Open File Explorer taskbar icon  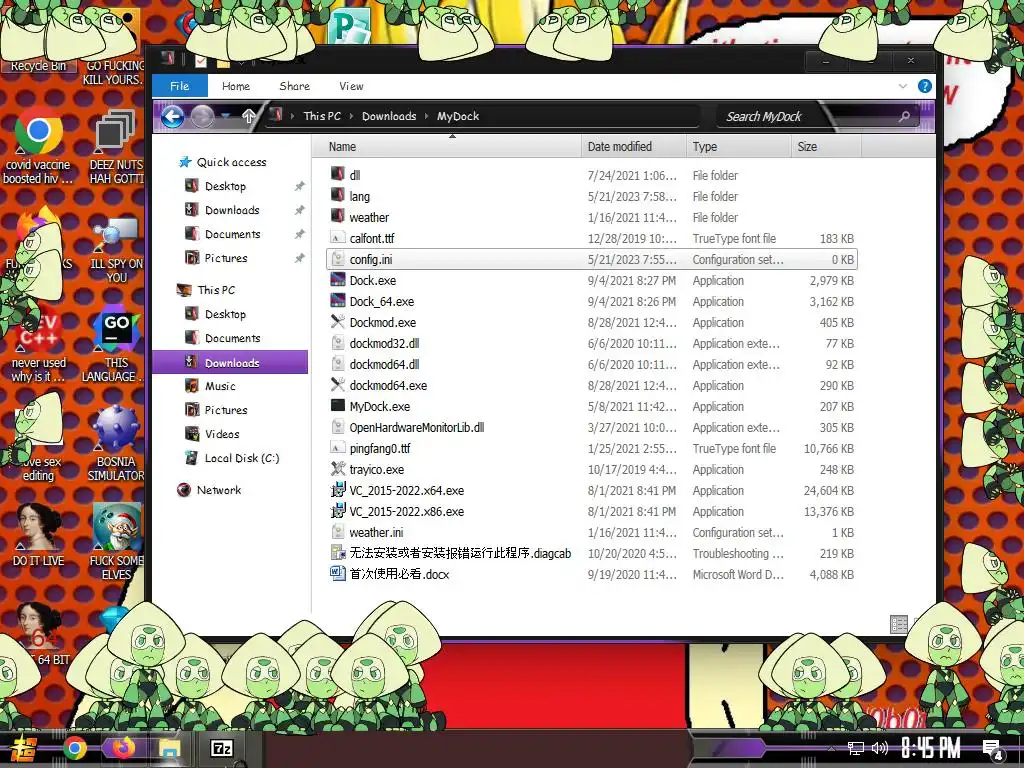point(170,748)
